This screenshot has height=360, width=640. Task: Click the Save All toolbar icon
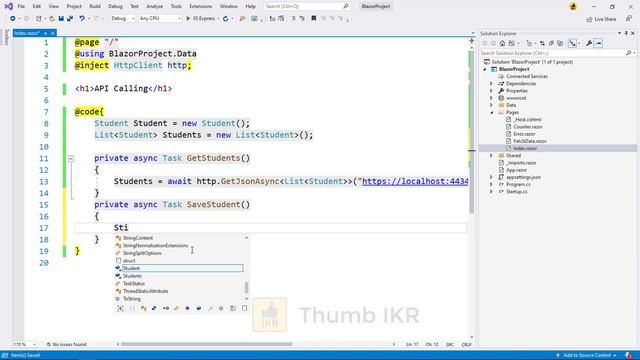tap(70, 18)
